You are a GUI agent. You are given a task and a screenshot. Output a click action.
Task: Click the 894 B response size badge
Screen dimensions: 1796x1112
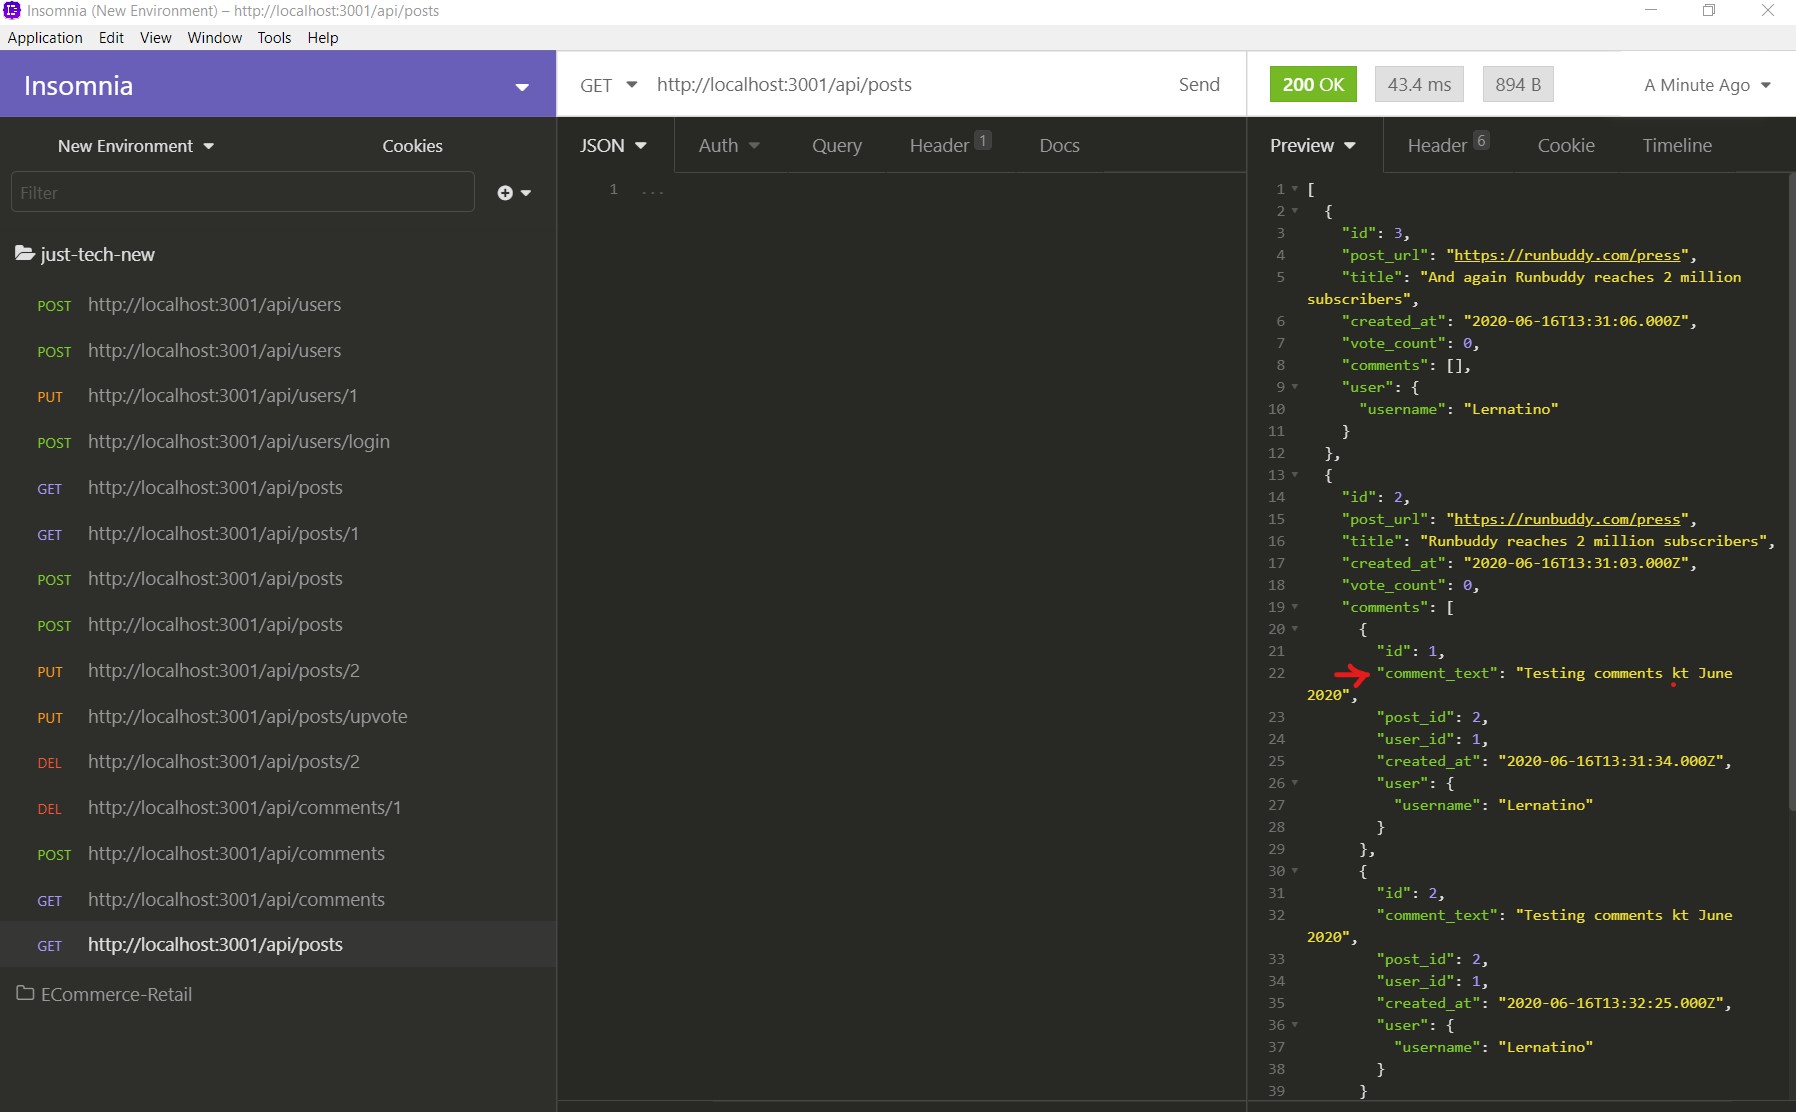click(1518, 85)
